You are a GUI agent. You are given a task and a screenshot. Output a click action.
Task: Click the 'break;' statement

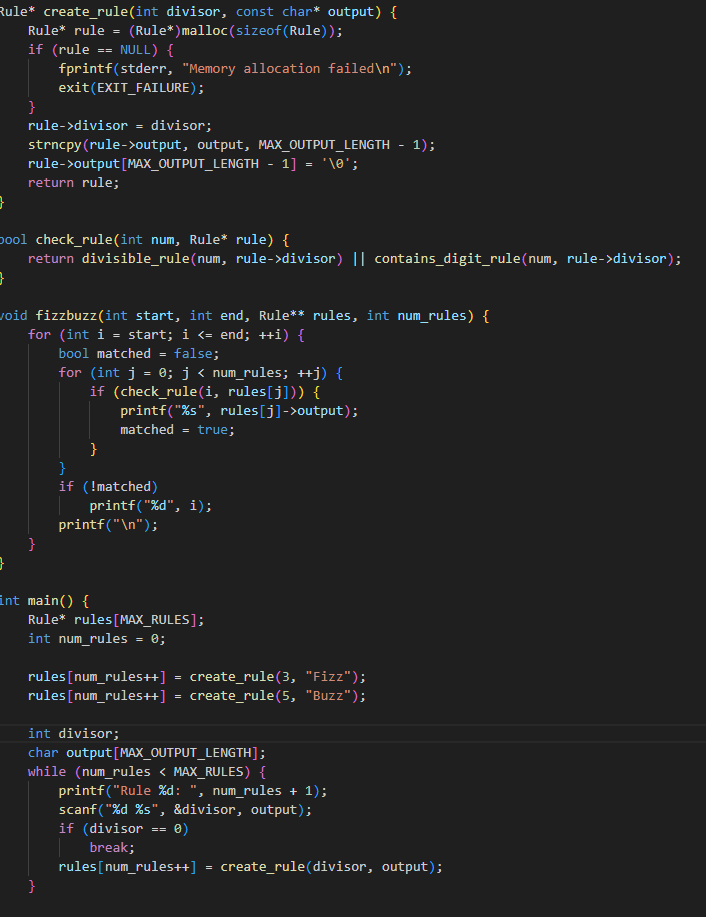pos(112,848)
